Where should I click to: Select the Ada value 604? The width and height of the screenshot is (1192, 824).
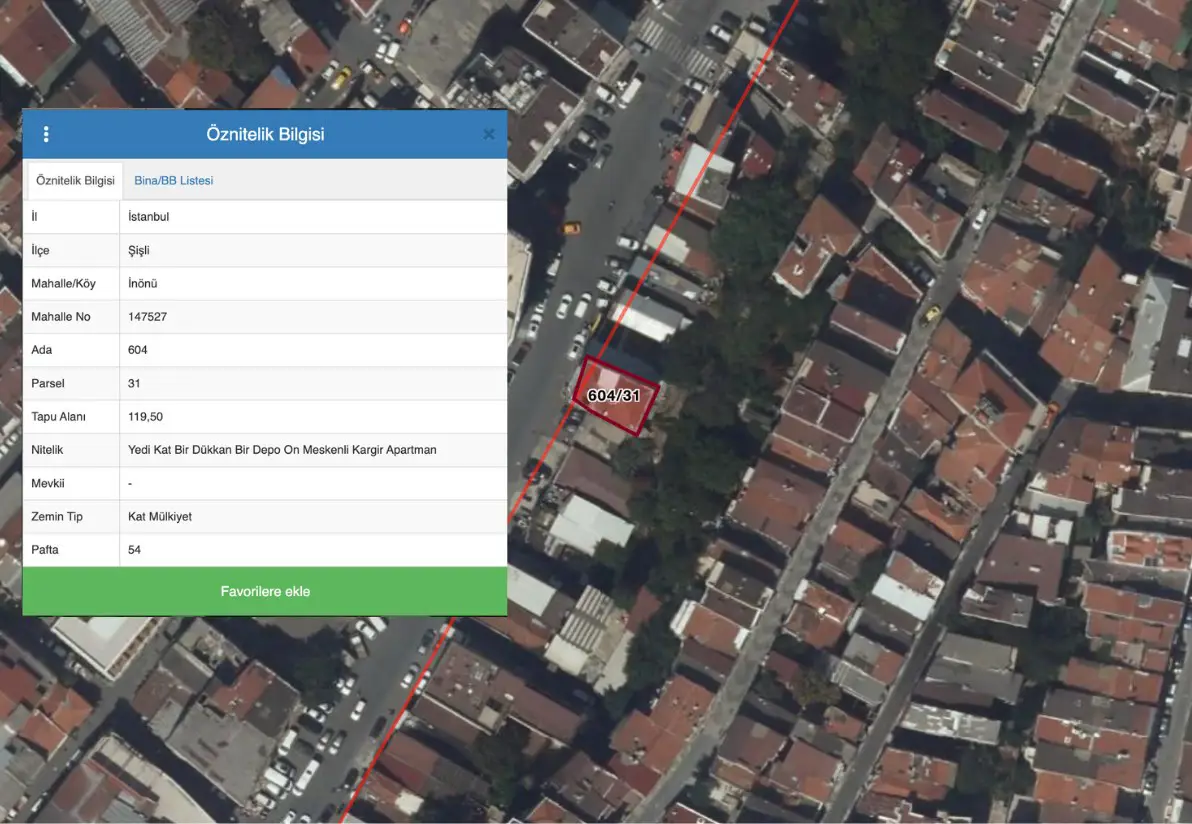[x=138, y=350]
